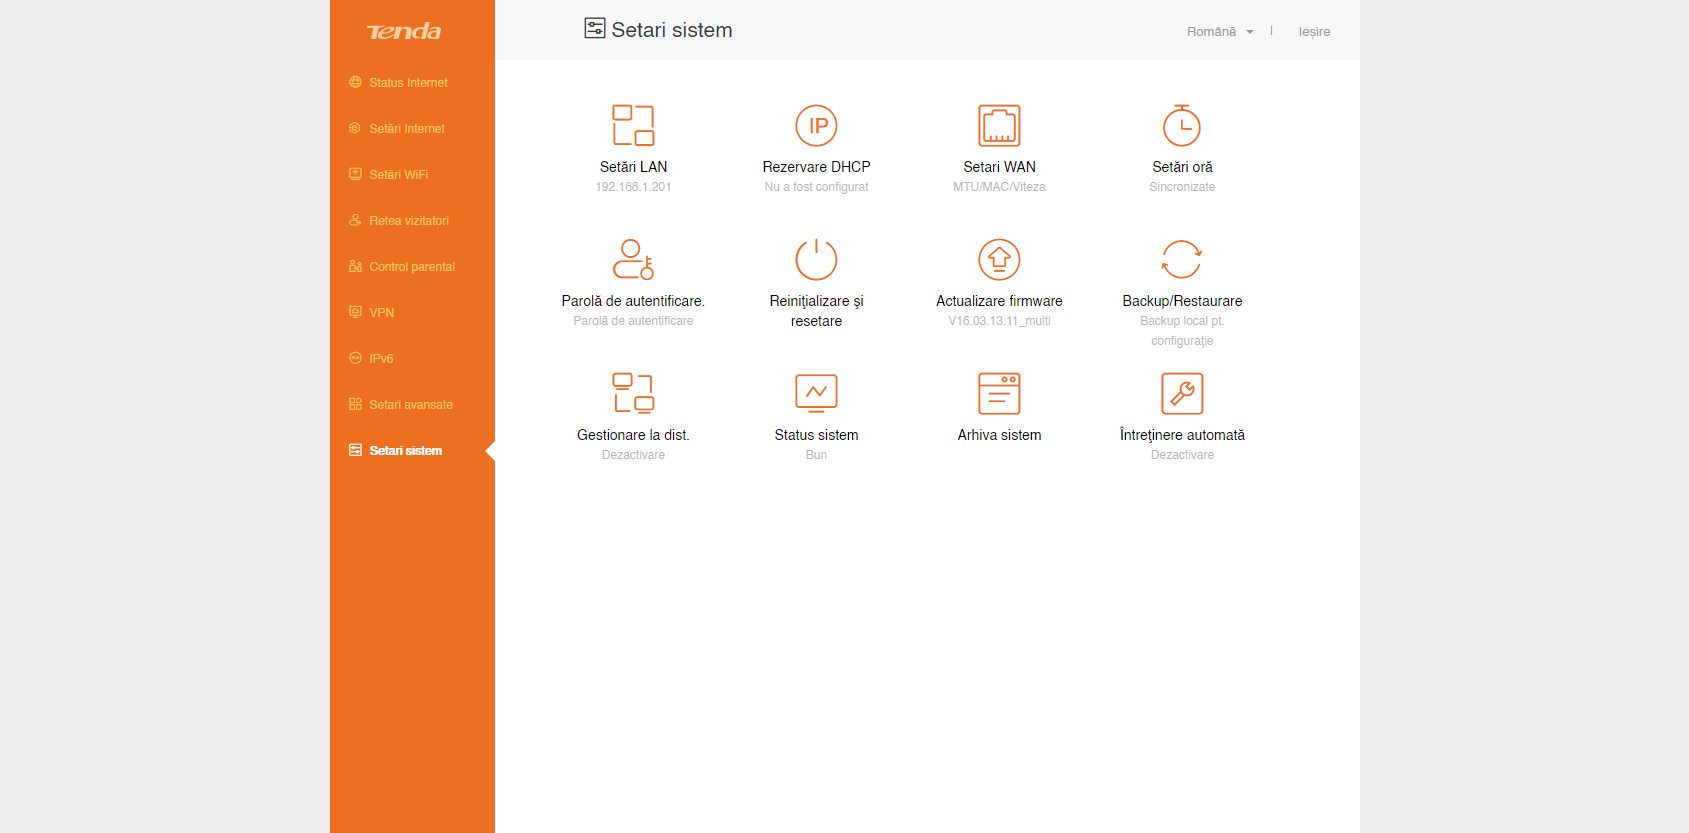
Task: Open Gestionare la dist. icon
Action: pos(633,394)
